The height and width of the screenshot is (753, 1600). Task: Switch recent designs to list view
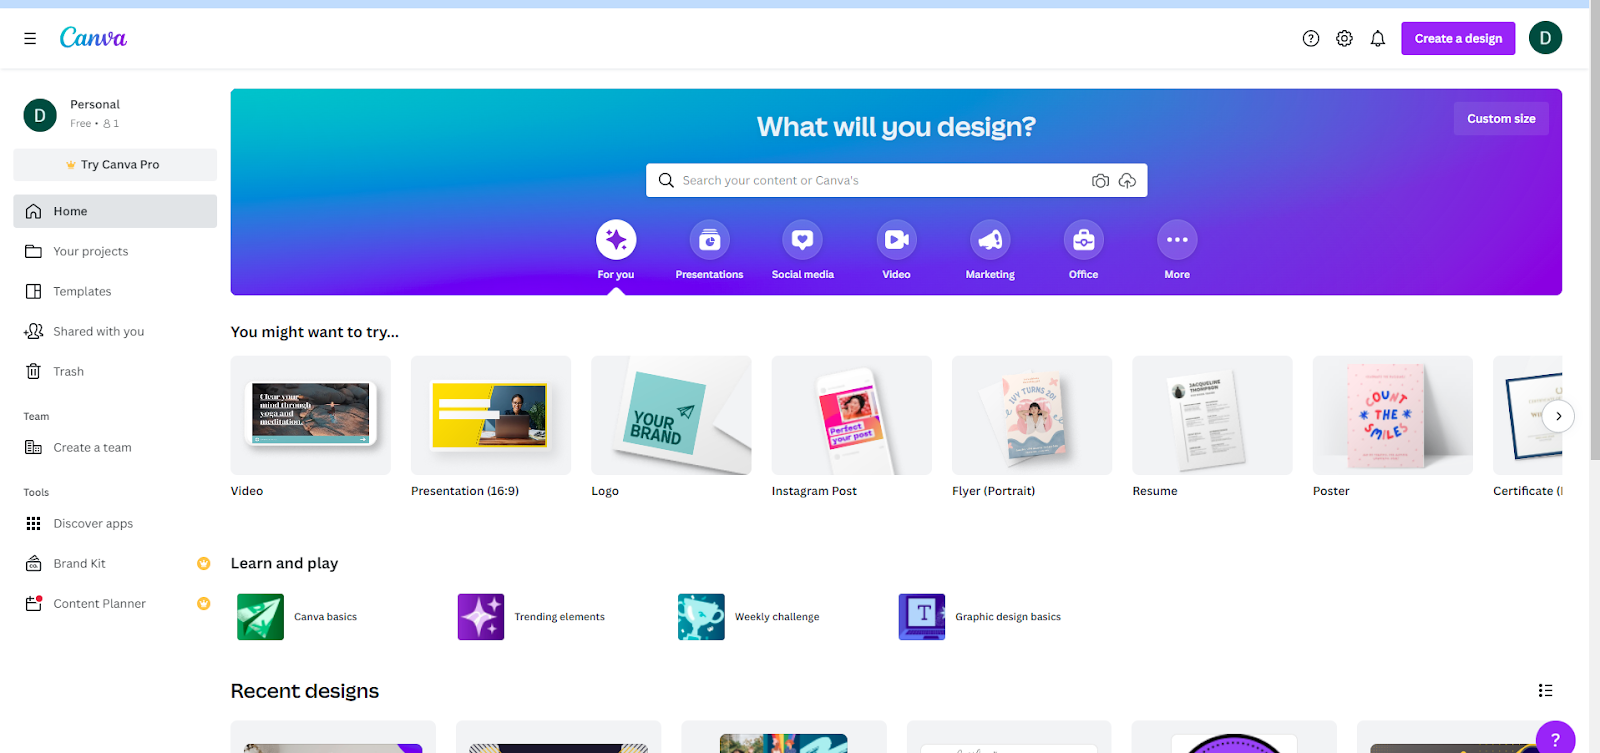pos(1545,691)
